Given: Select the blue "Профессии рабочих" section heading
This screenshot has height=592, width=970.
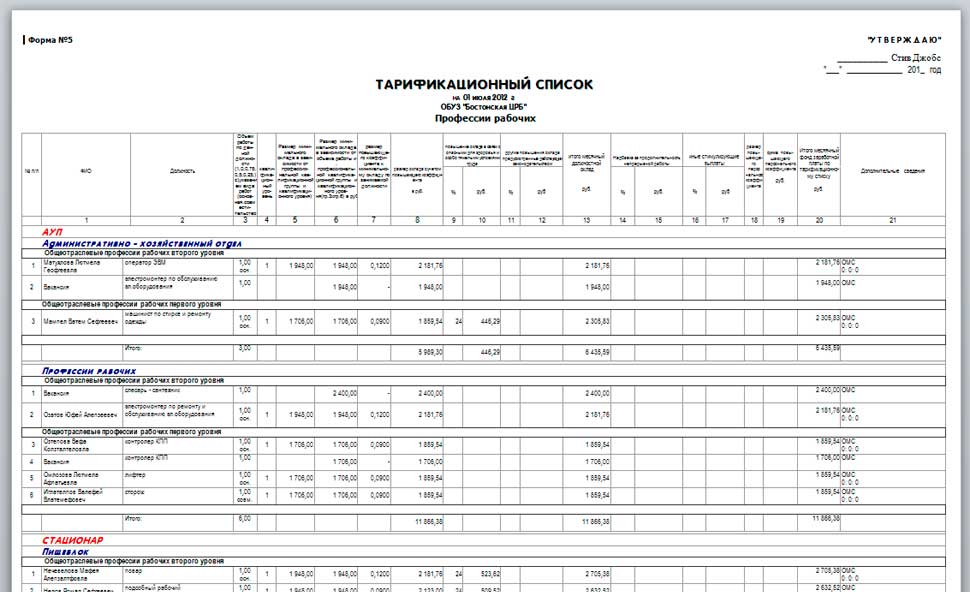Looking at the screenshot, I should (89, 371).
